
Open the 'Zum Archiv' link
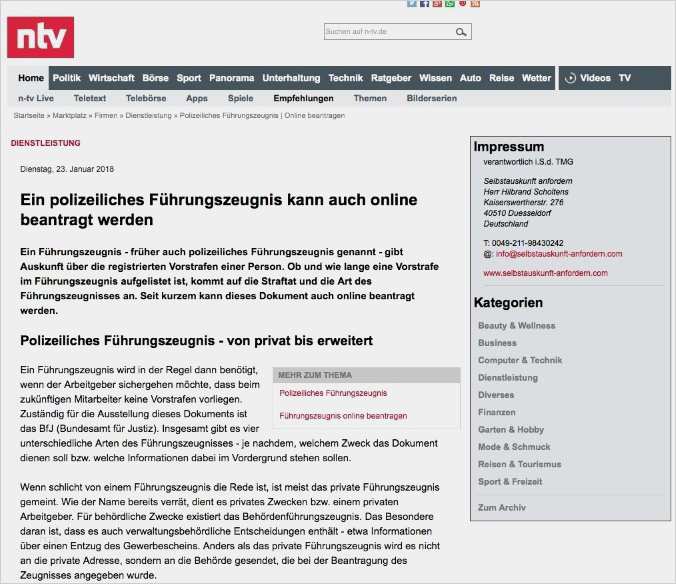pos(502,507)
